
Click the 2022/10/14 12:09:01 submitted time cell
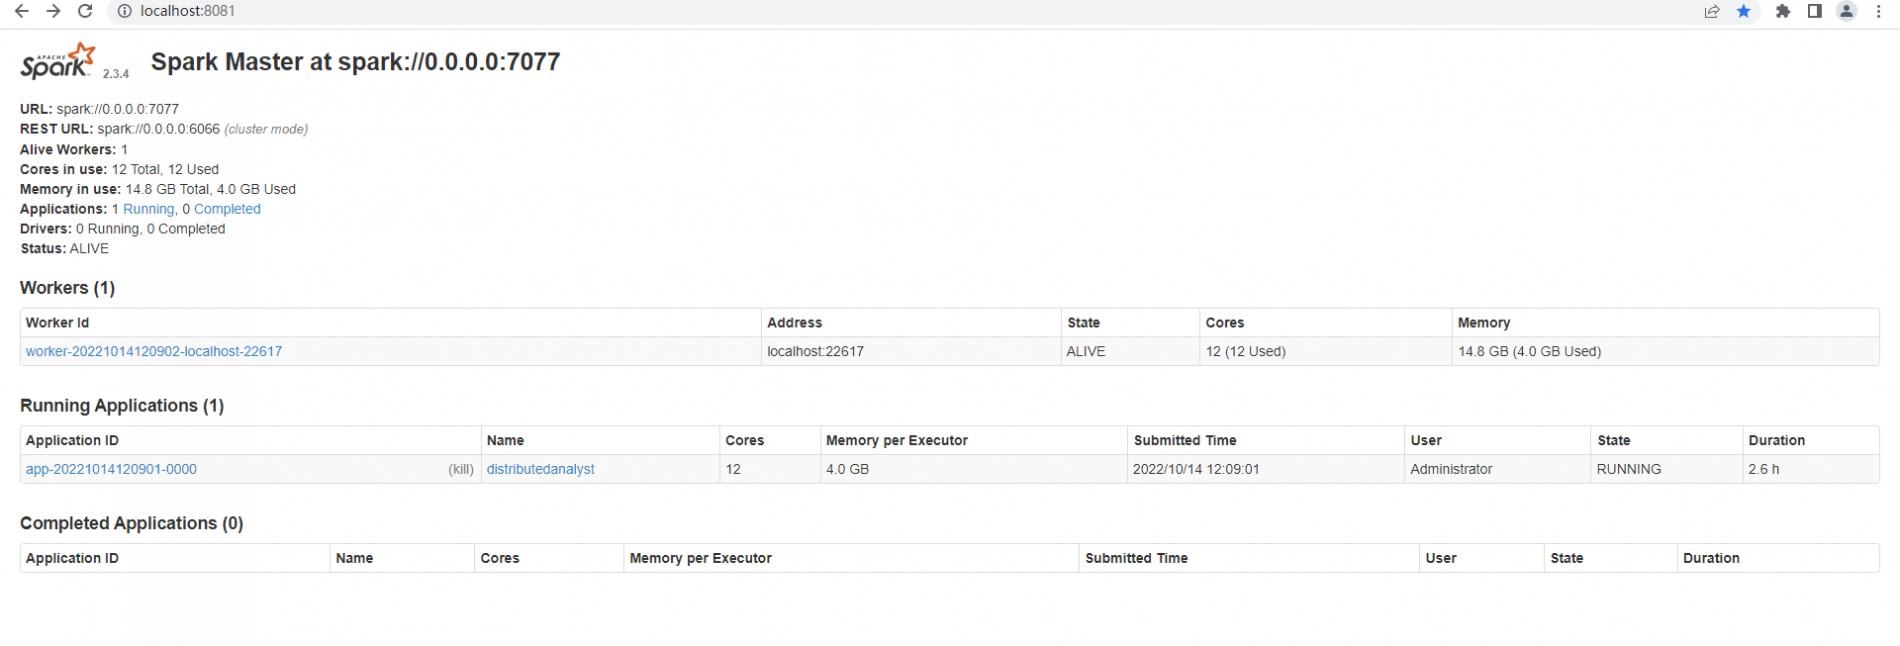click(x=1266, y=469)
